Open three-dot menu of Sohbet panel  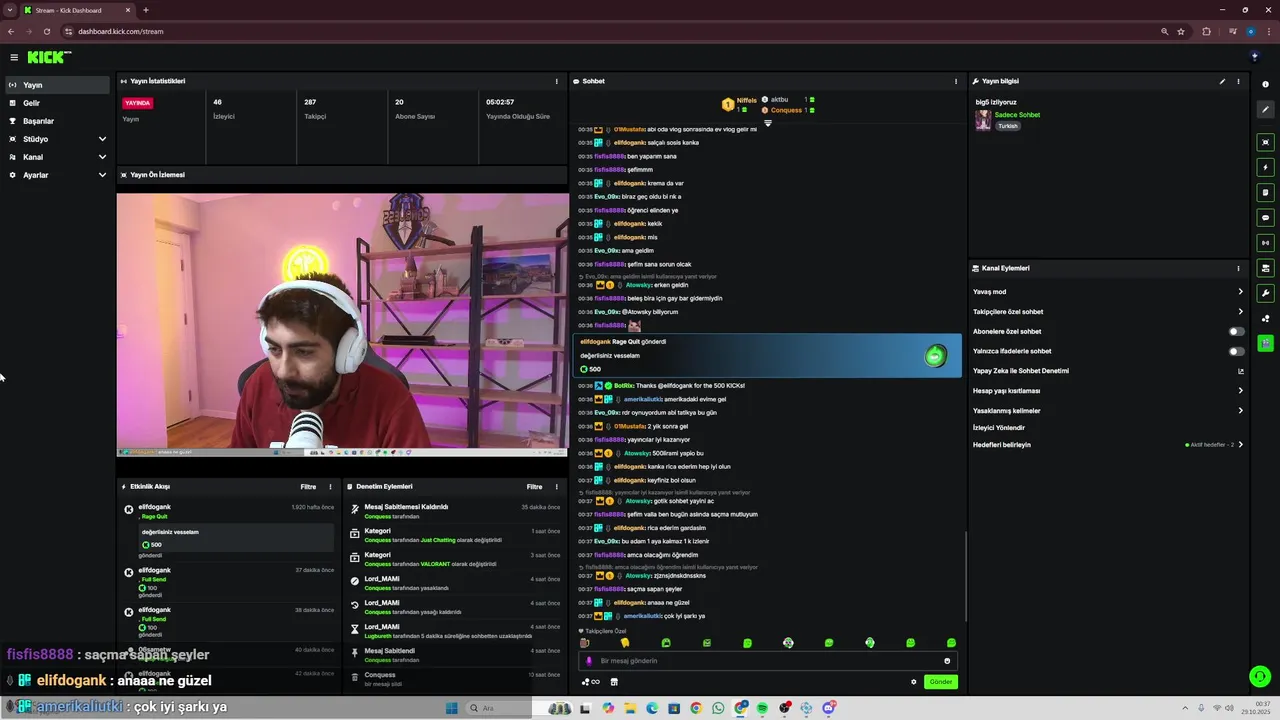pyautogui.click(x=956, y=81)
